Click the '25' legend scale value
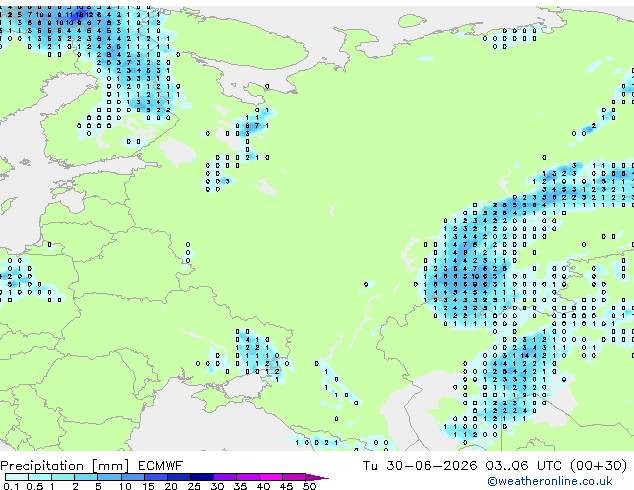The image size is (634, 490). [x=194, y=486]
